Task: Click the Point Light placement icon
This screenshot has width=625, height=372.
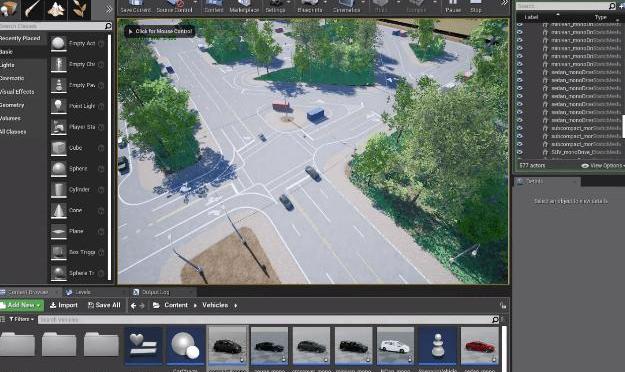Action: (58, 106)
